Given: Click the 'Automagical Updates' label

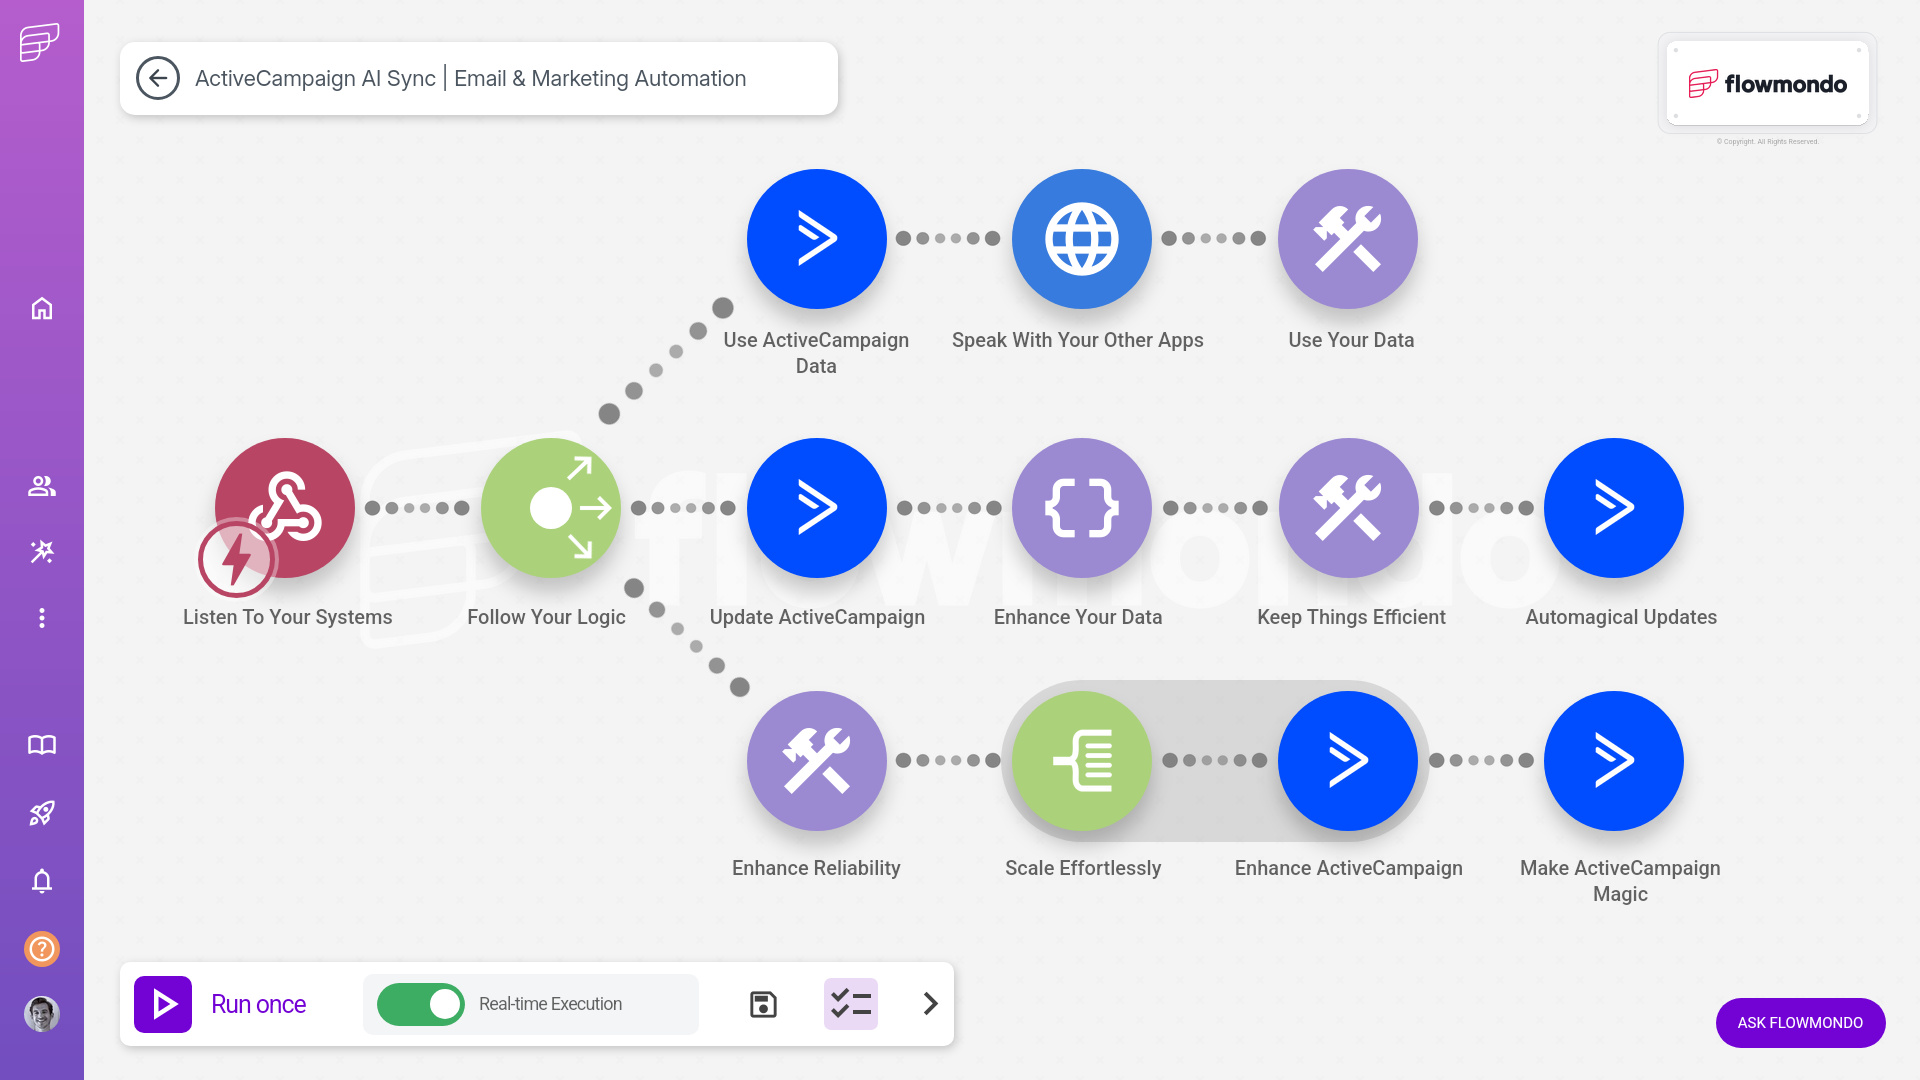Looking at the screenshot, I should pos(1621,617).
